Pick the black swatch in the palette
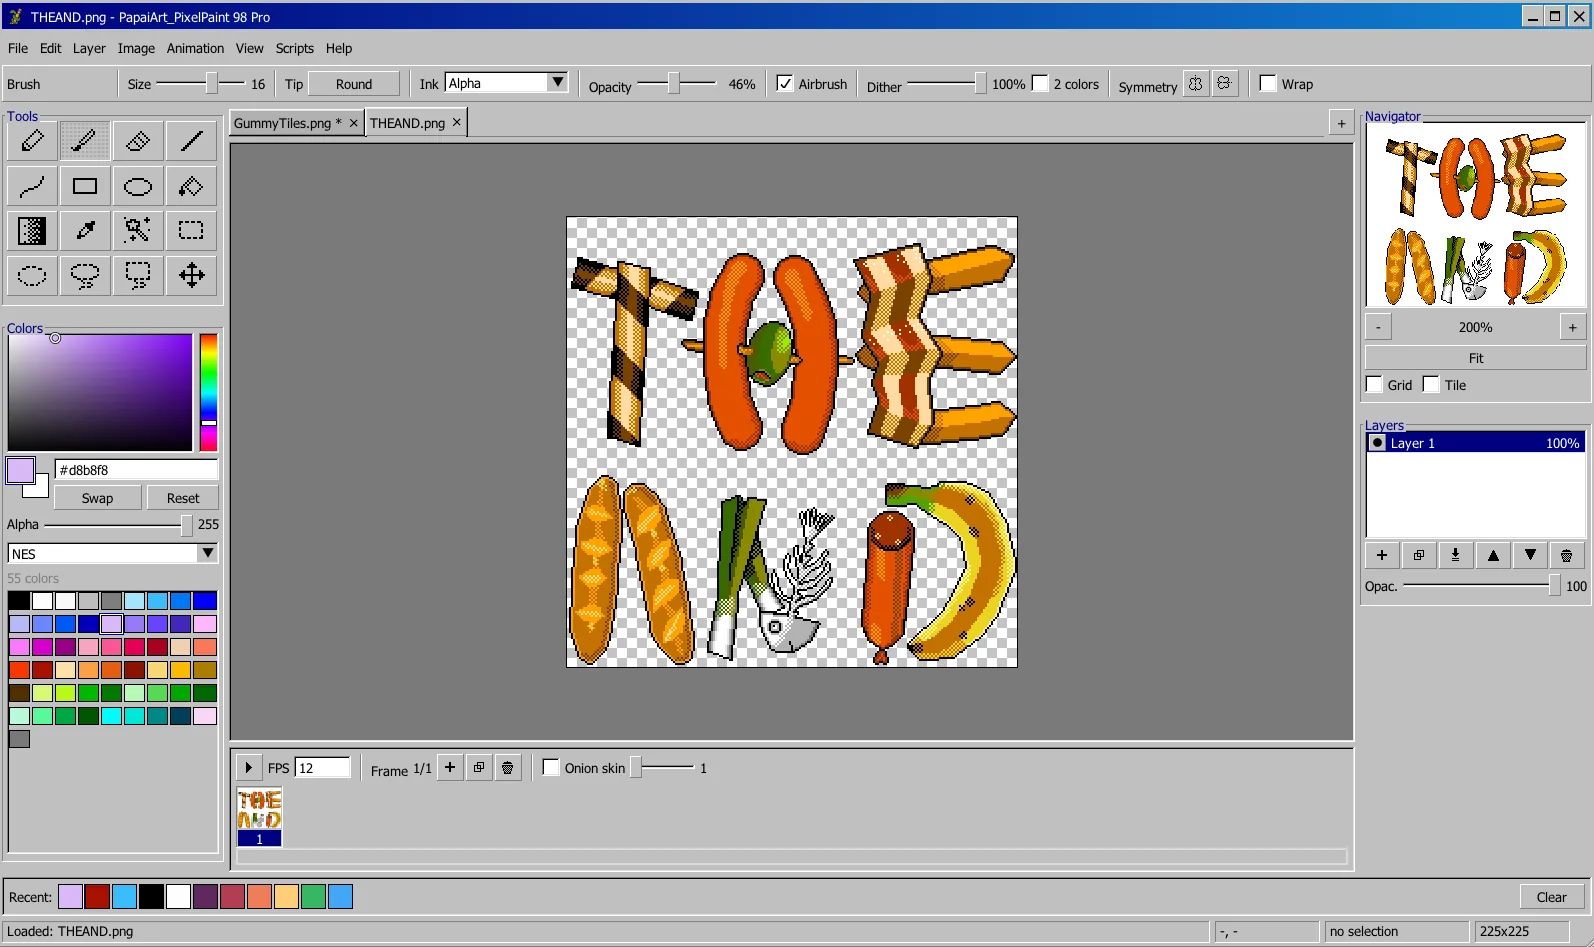 pyautogui.click(x=19, y=601)
